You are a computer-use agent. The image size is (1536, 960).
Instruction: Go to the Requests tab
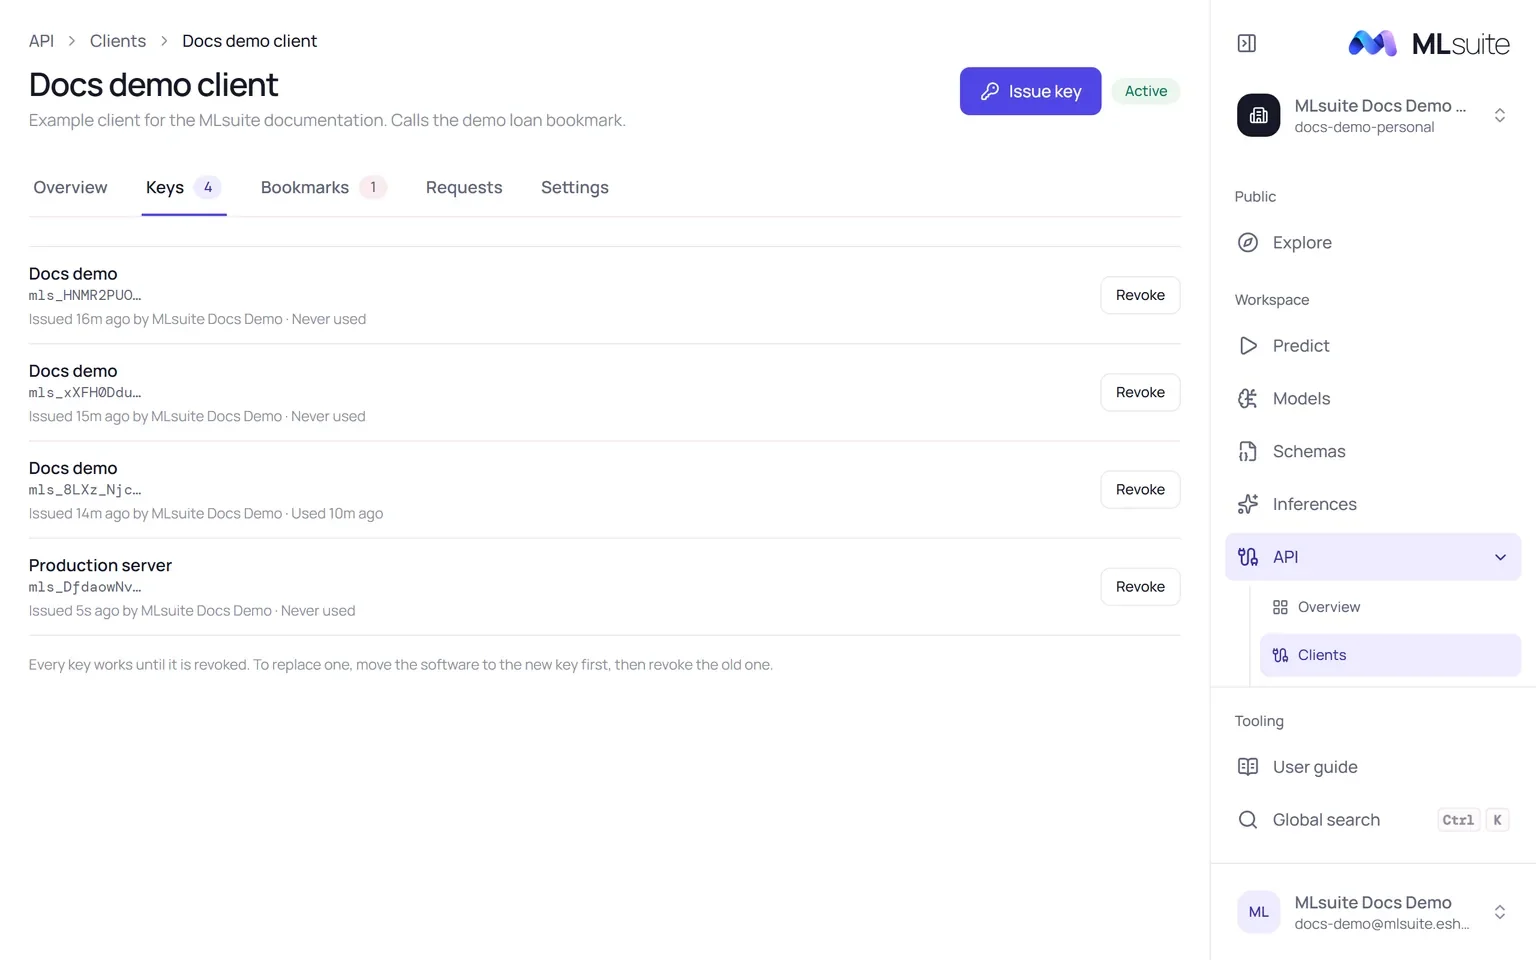pos(464,188)
